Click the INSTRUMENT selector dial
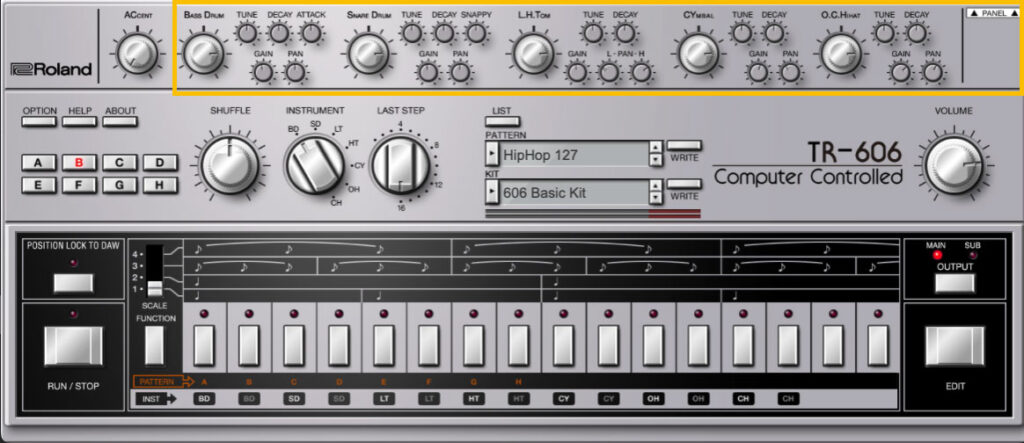This screenshot has height=443, width=1024. 315,164
